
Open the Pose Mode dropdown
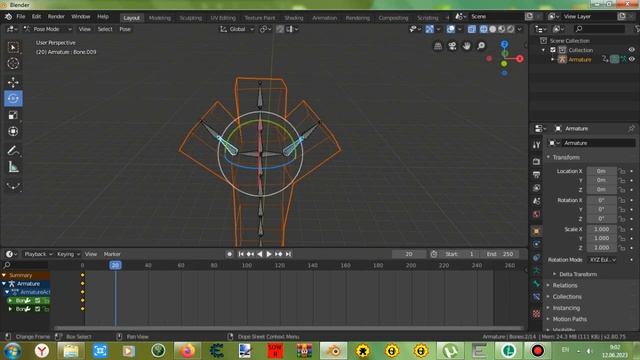(48, 29)
